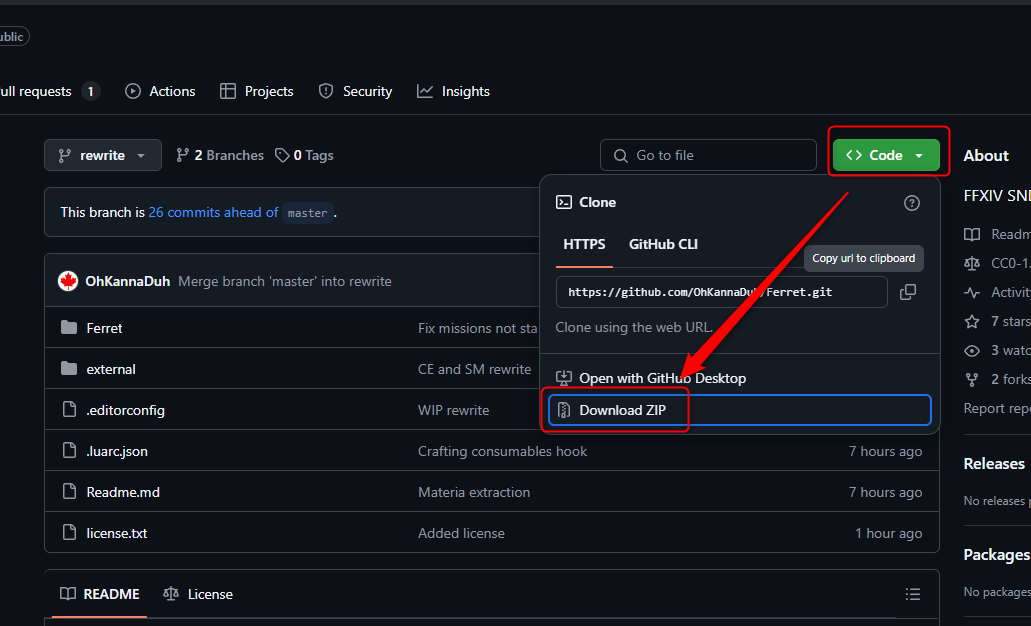Click the README outline list icon
The height and width of the screenshot is (626, 1031).
912,594
